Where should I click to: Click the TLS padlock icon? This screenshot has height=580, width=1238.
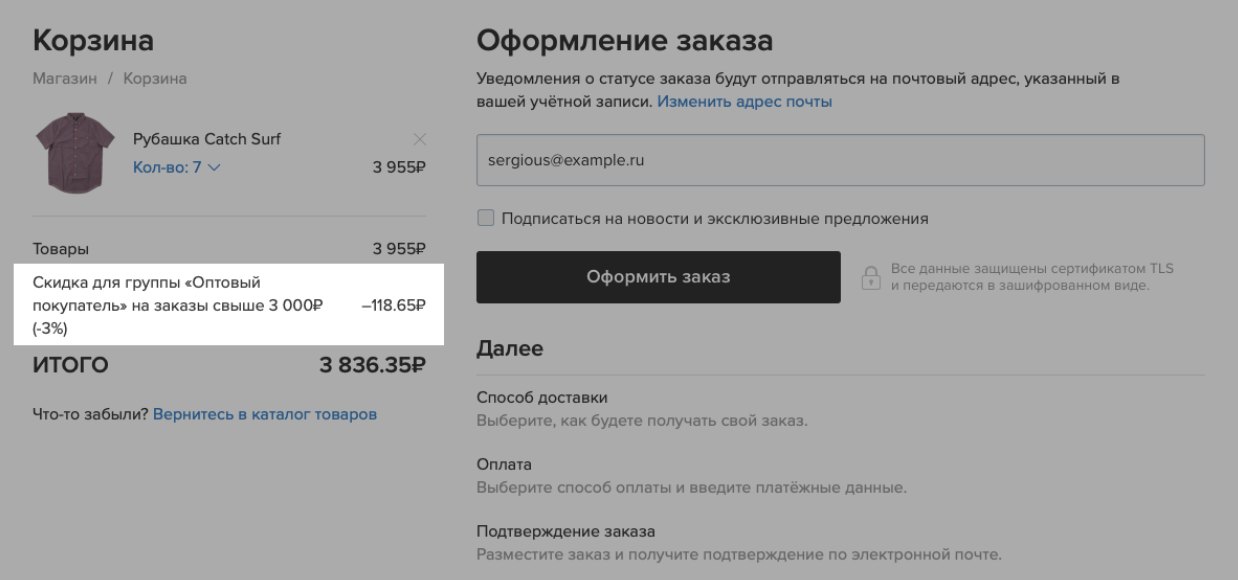click(x=871, y=278)
